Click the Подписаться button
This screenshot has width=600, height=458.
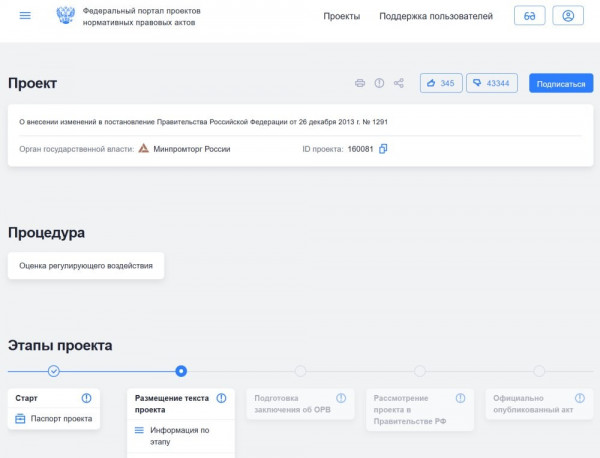click(x=560, y=84)
